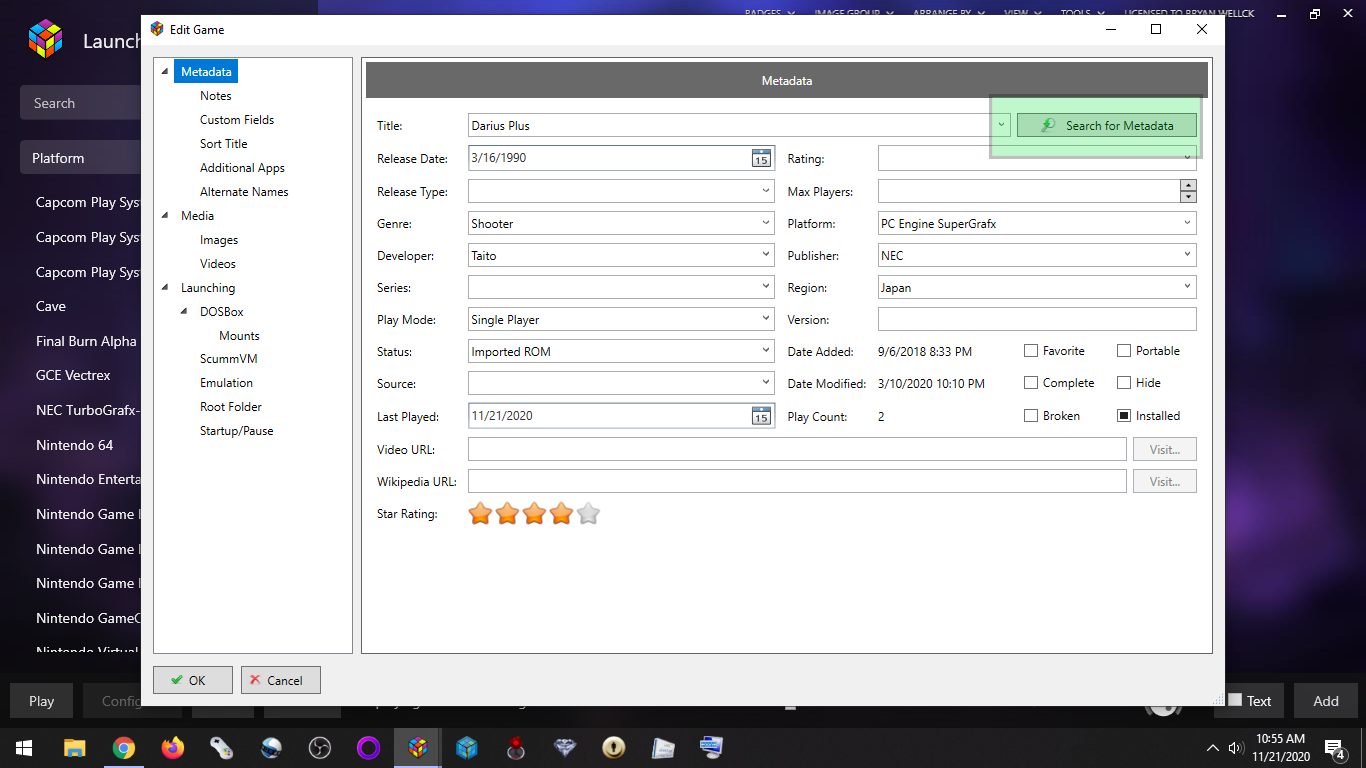
Task: Open the Developer dropdown
Action: click(x=766, y=255)
